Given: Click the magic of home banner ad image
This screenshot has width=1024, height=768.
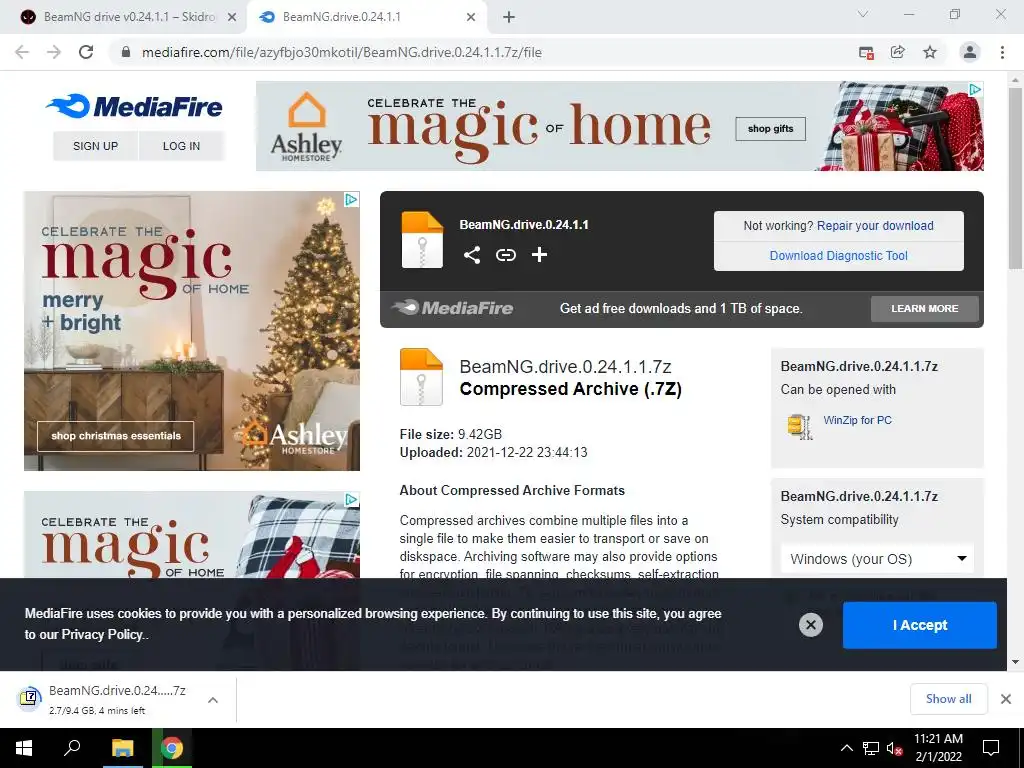Looking at the screenshot, I should 619,126.
